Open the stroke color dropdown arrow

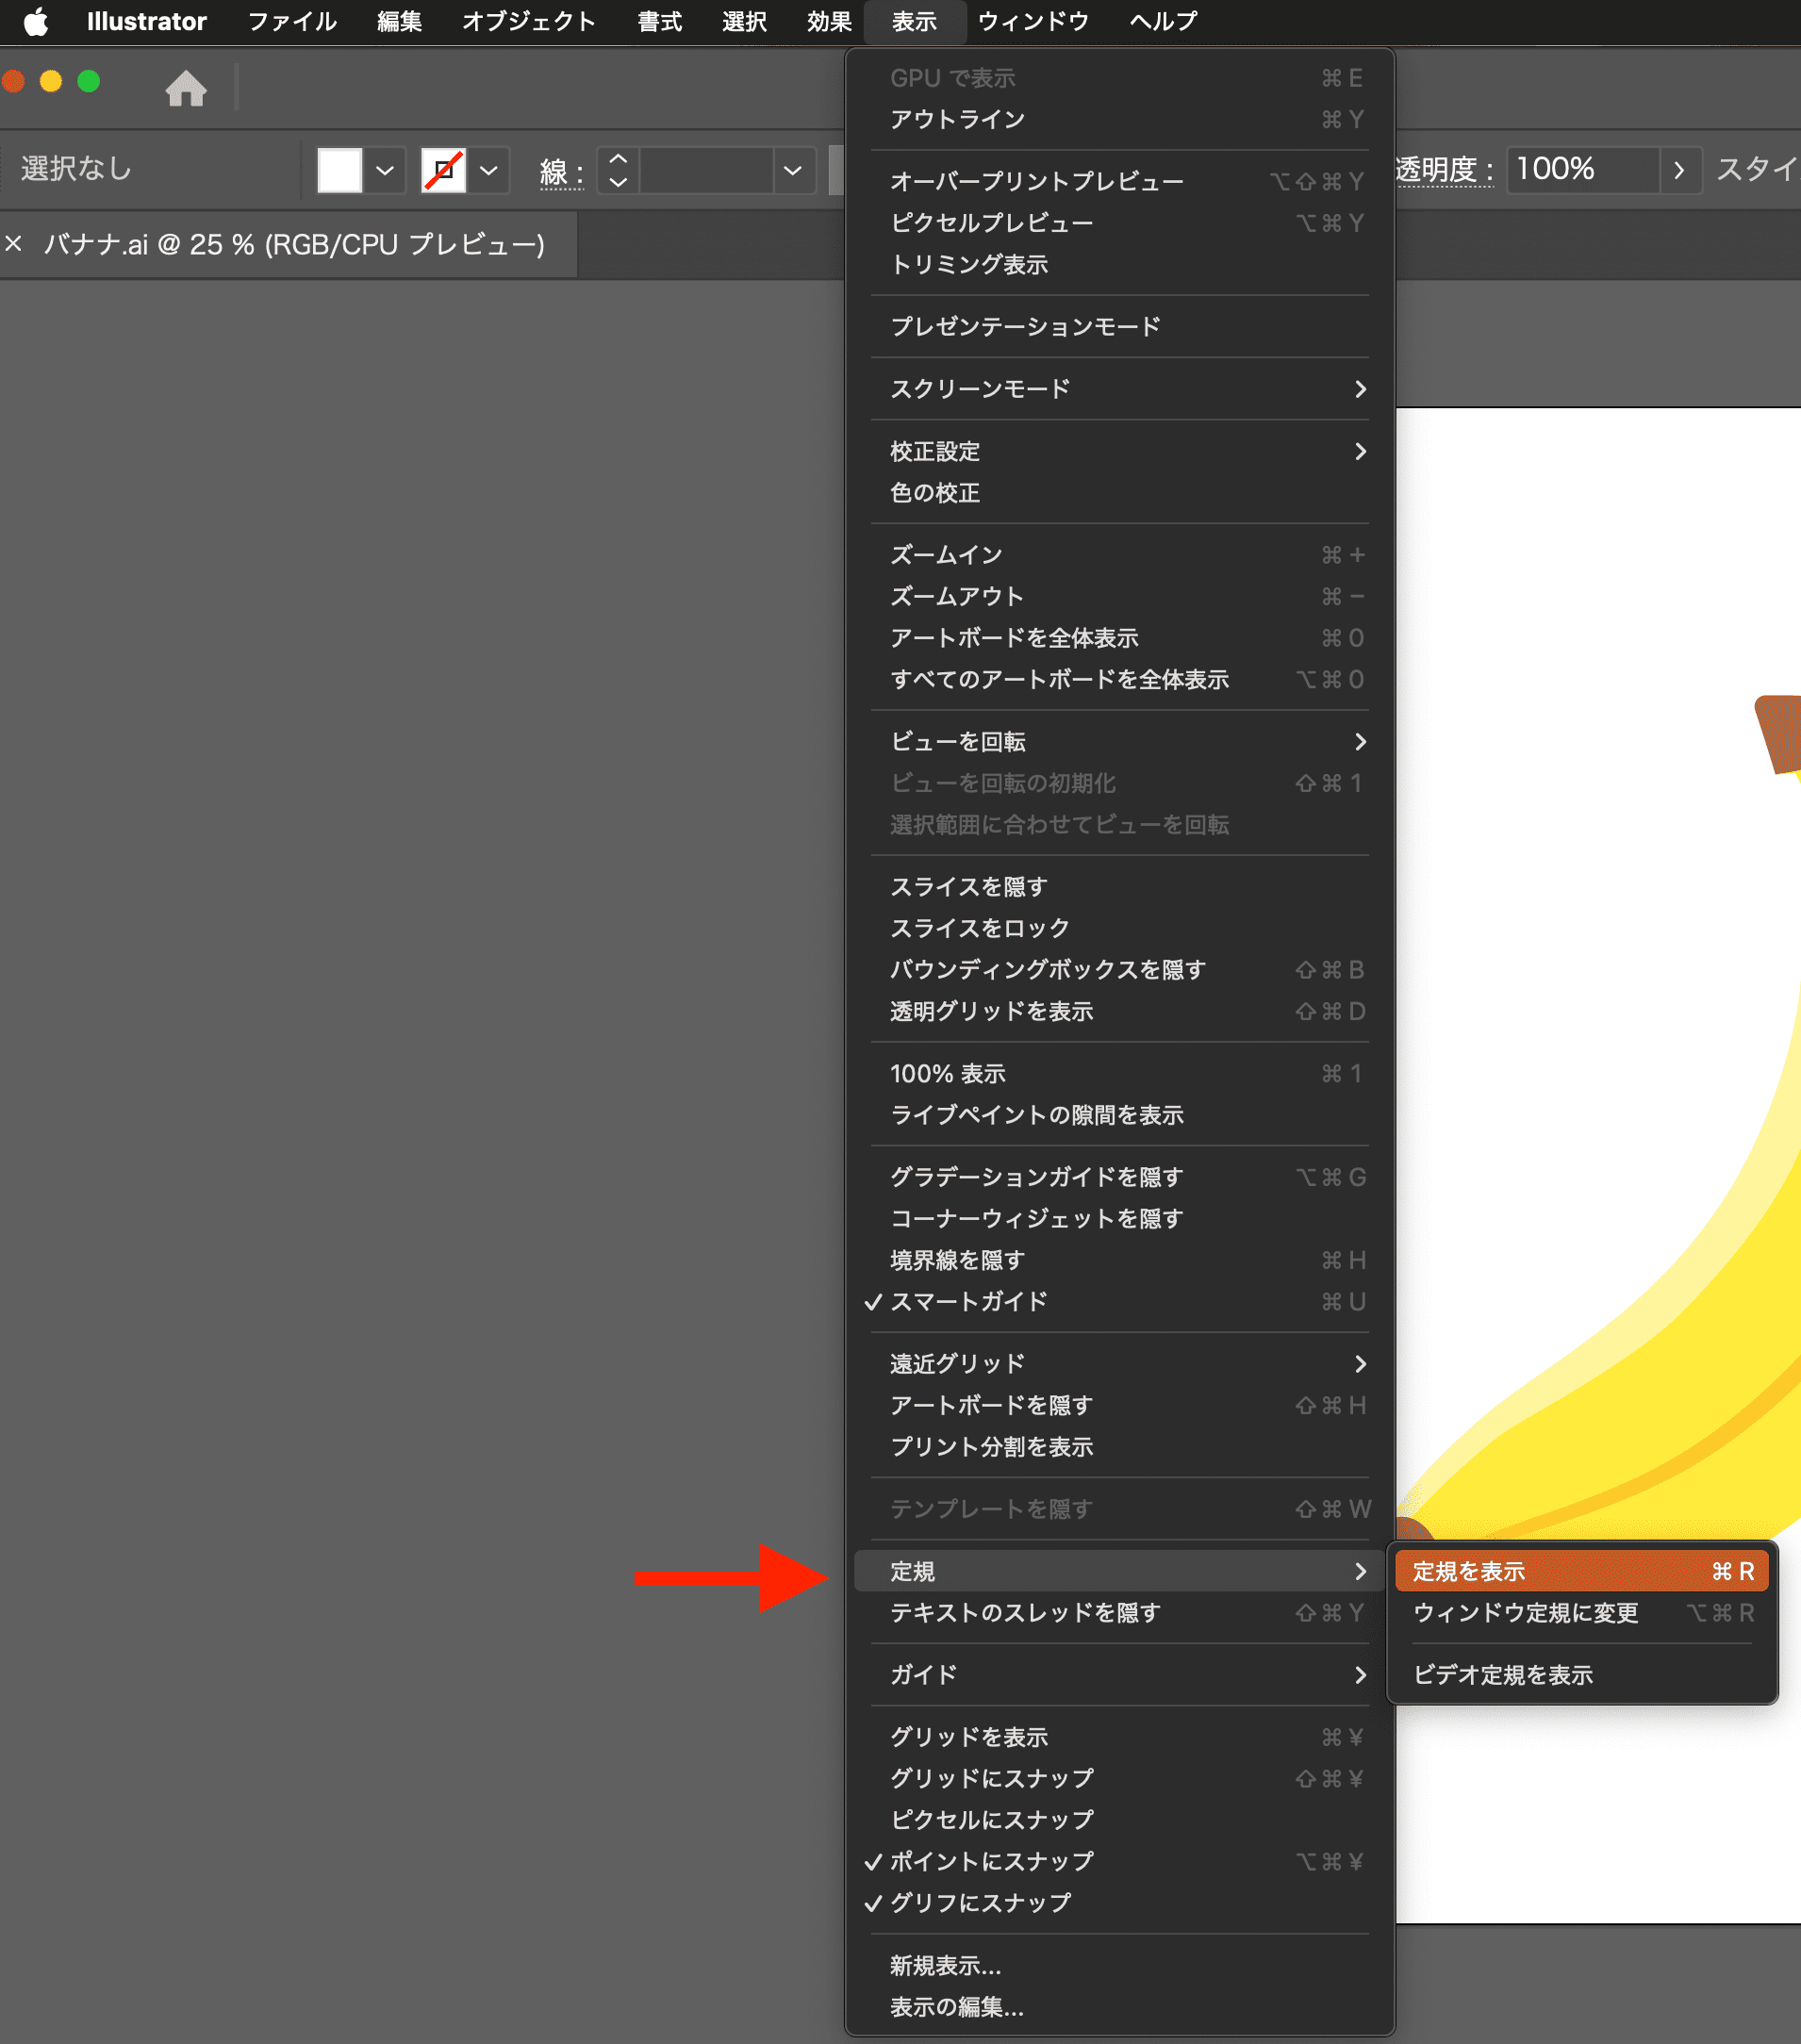[x=489, y=170]
